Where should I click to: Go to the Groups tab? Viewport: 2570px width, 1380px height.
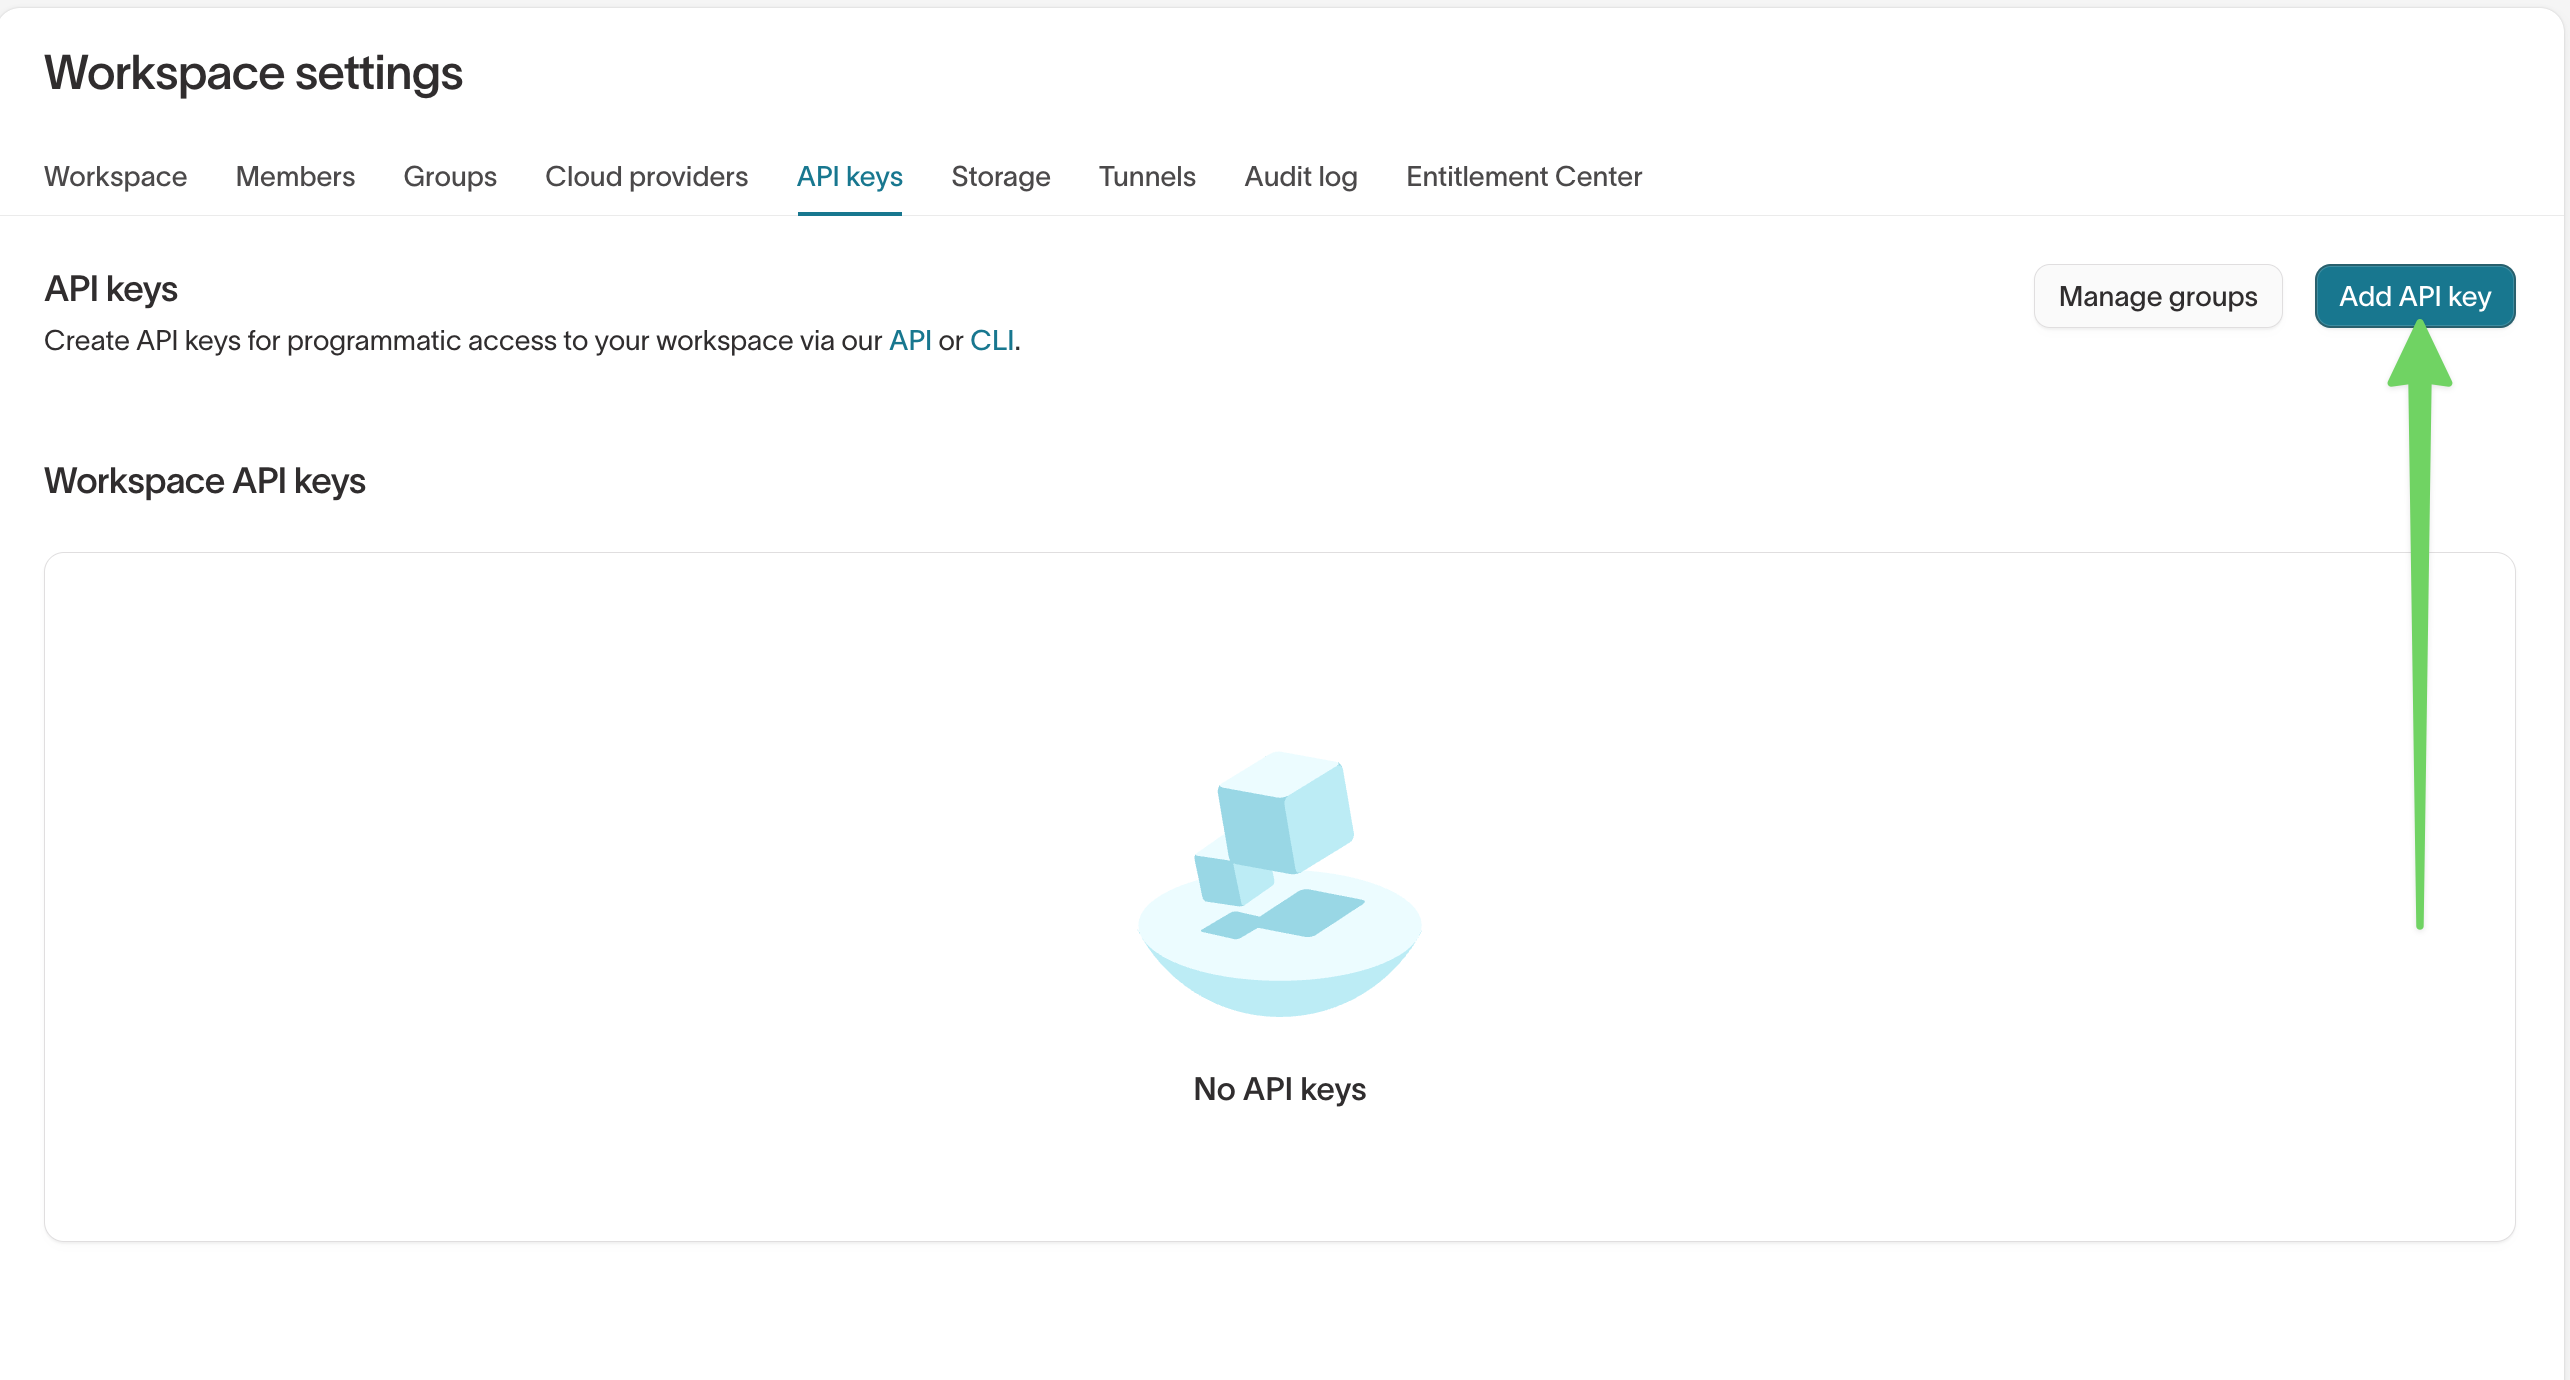(x=450, y=176)
